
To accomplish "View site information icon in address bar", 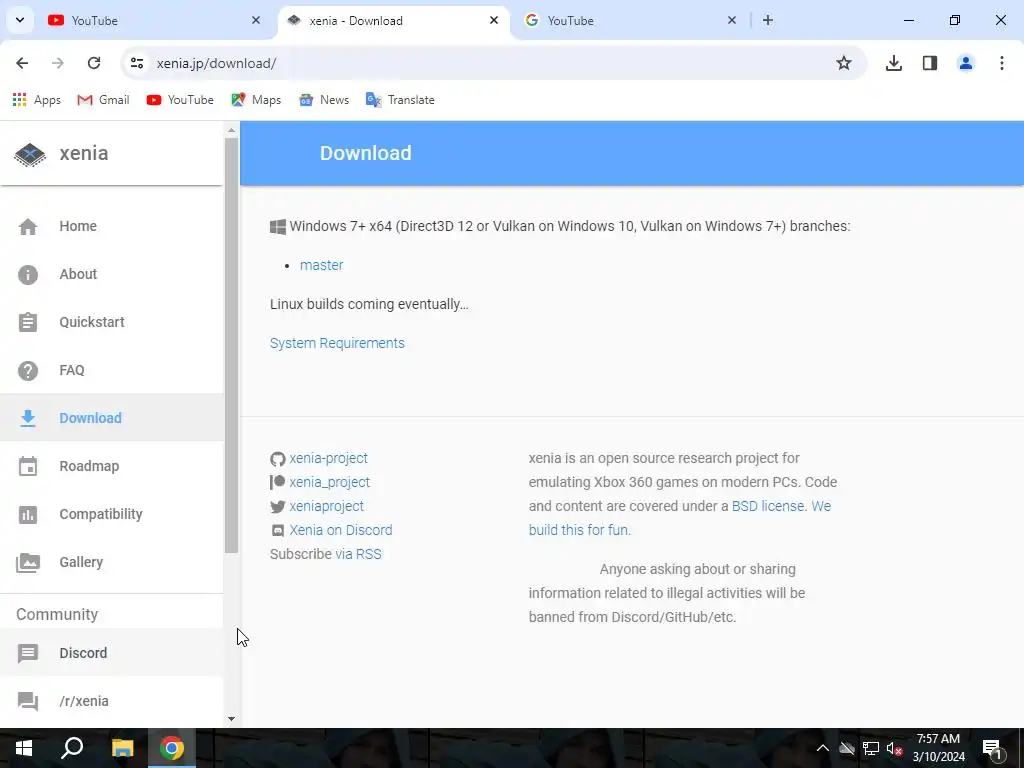I will click(136, 63).
